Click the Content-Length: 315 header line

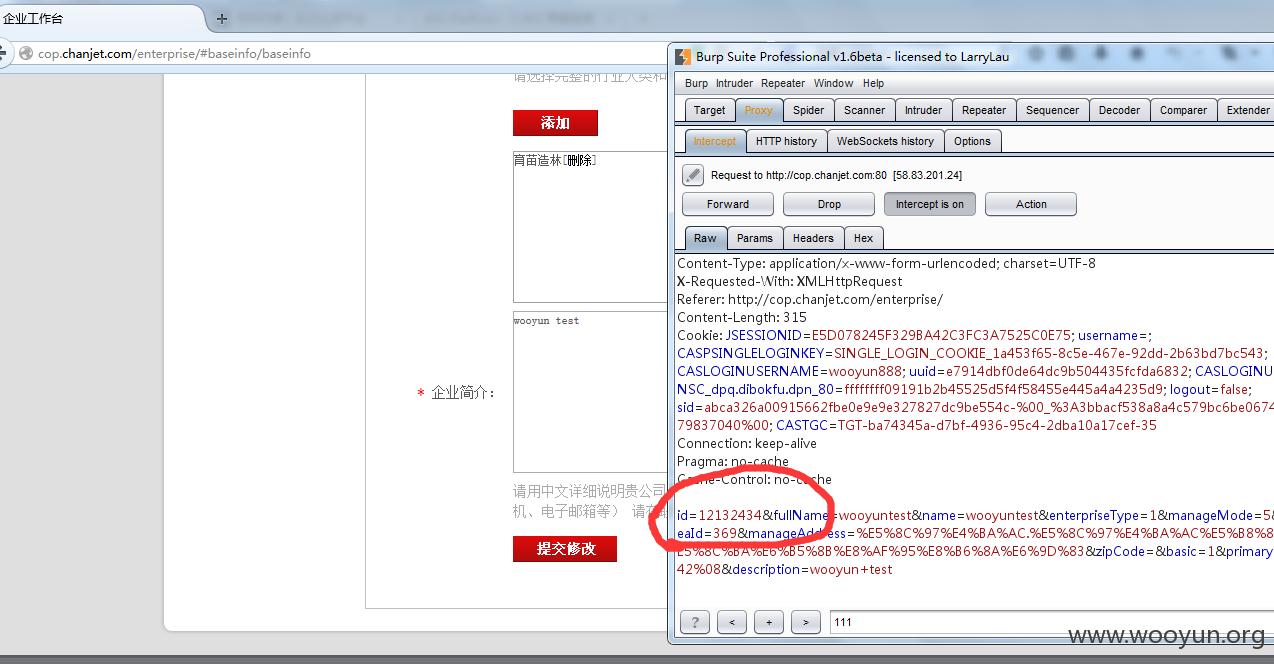742,317
